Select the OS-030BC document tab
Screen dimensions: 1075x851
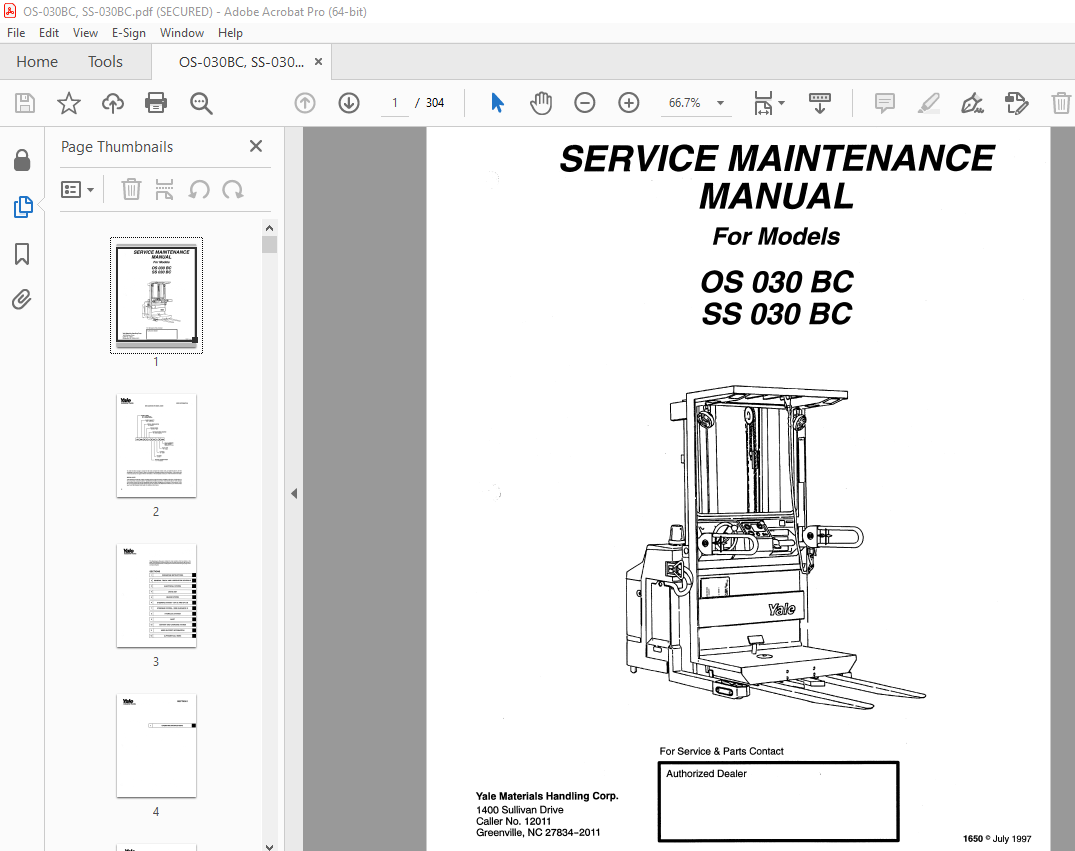click(x=241, y=62)
